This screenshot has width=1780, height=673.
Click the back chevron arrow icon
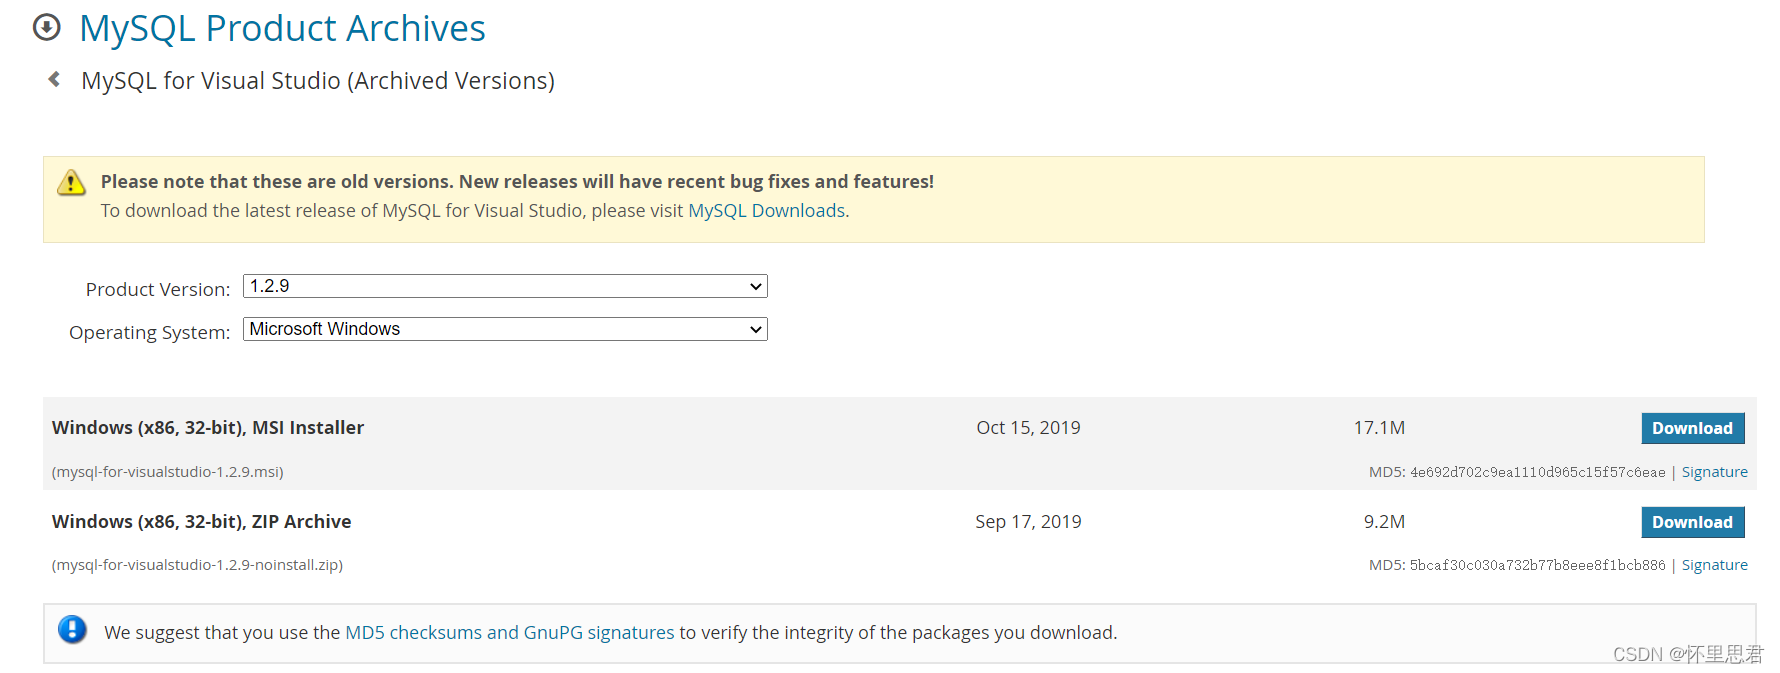(54, 79)
